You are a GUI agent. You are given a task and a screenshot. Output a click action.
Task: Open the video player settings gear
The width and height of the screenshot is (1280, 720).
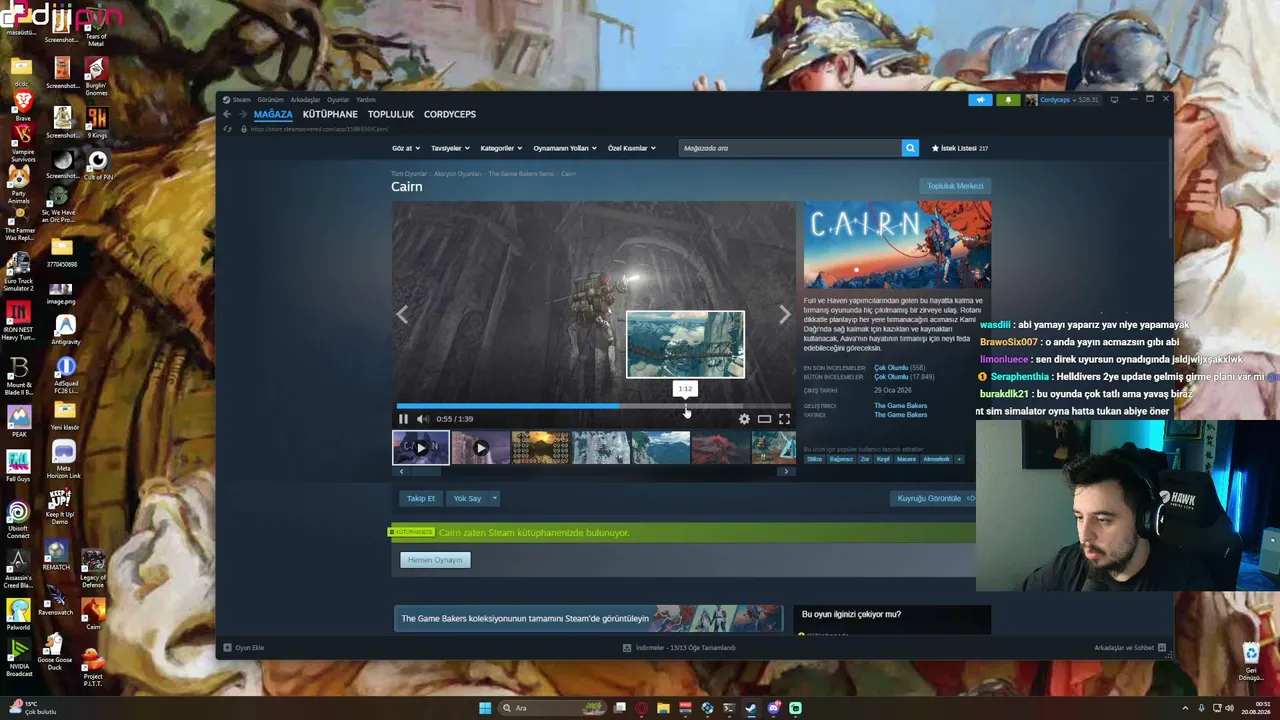point(744,419)
